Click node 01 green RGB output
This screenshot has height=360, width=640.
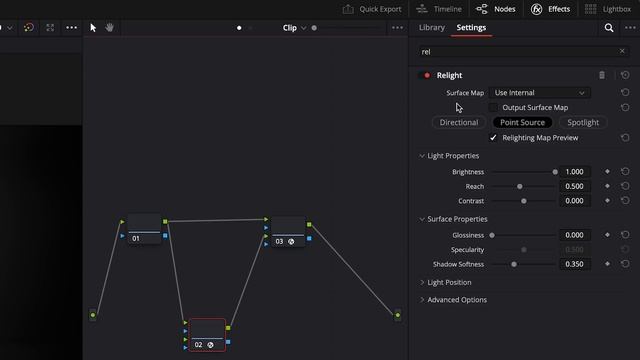coord(165,222)
